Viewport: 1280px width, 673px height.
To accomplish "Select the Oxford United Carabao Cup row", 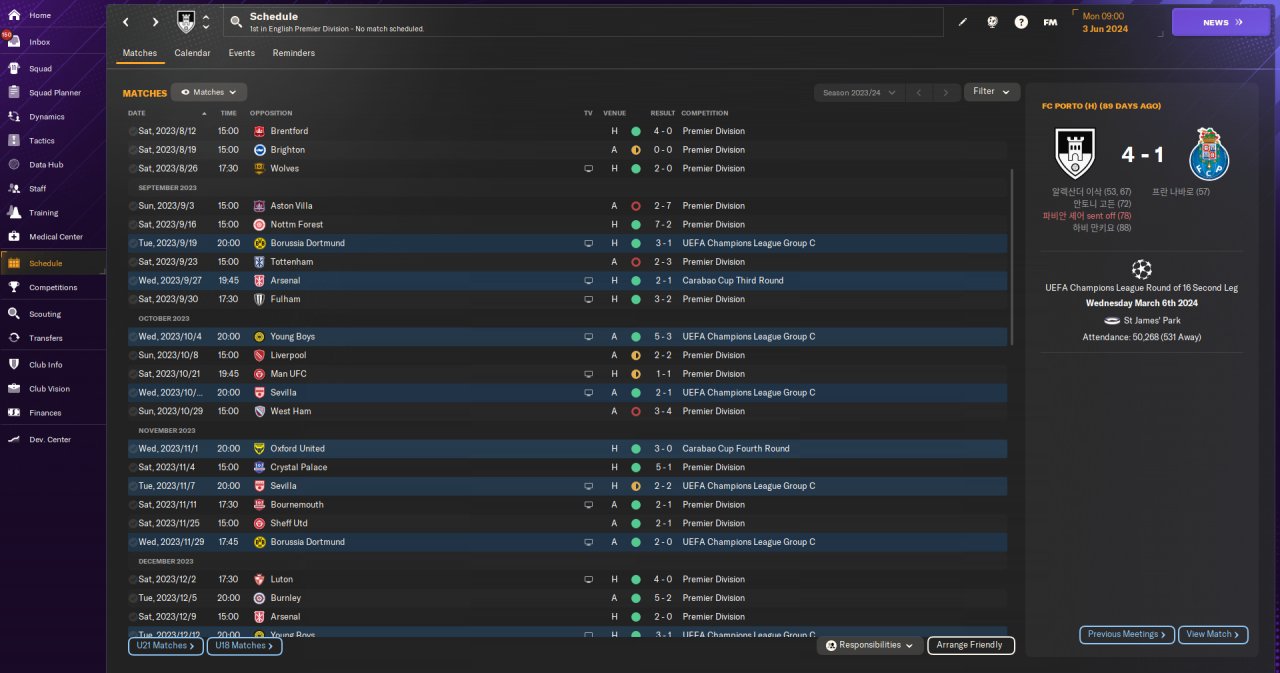I will [568, 449].
